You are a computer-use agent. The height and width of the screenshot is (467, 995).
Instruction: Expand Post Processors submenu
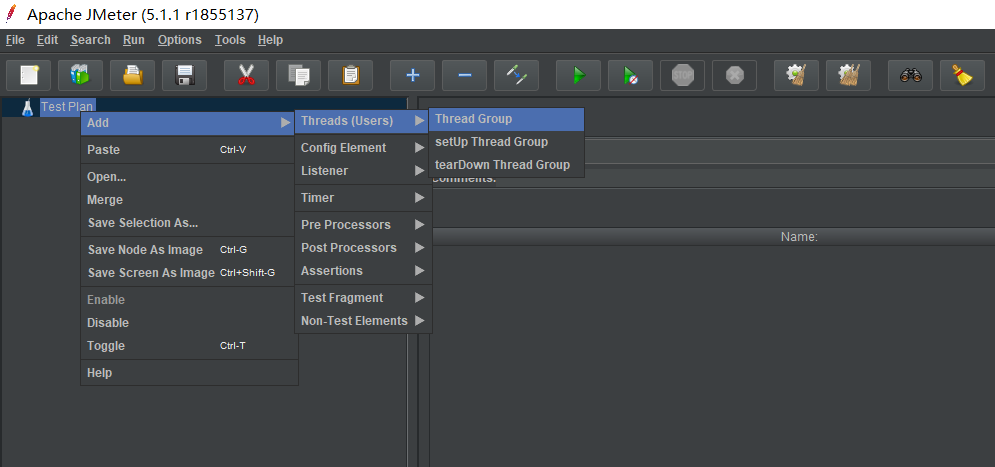point(363,247)
